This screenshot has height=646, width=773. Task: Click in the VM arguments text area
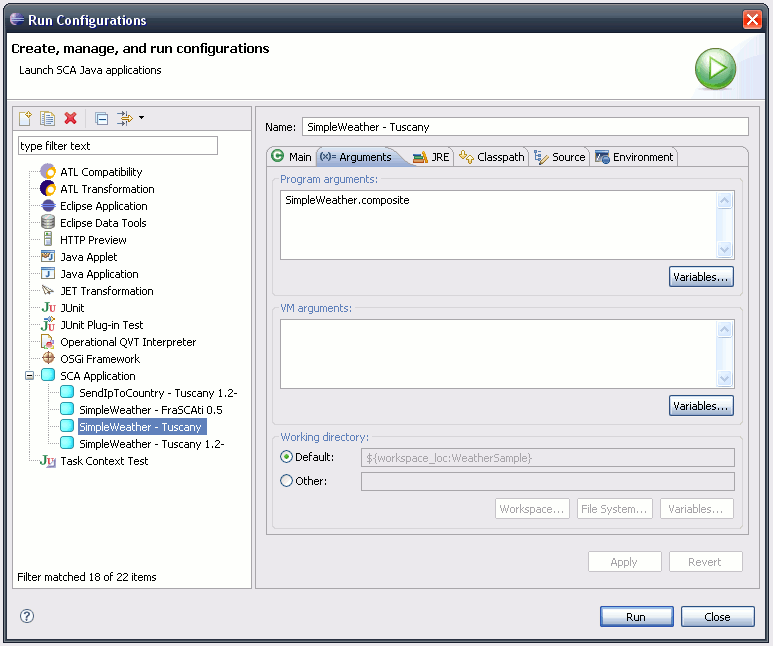(x=498, y=354)
